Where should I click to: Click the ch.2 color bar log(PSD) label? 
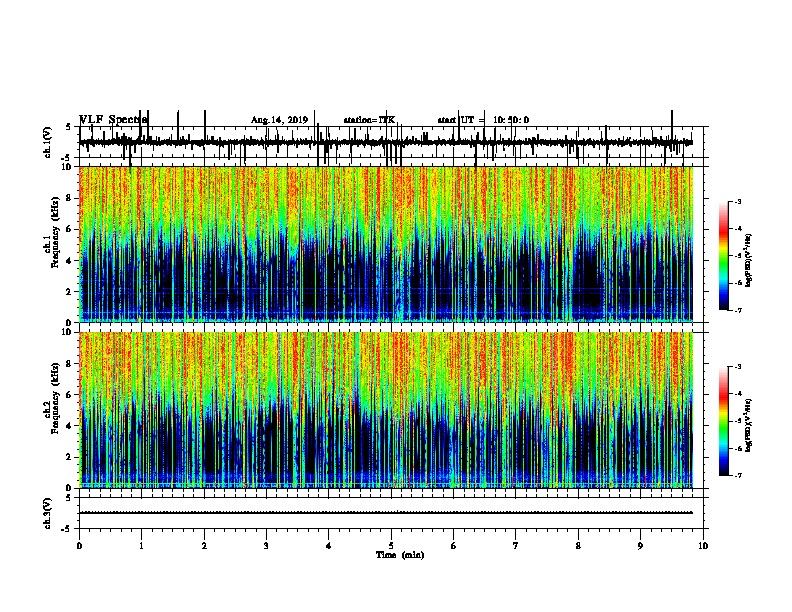749,425
